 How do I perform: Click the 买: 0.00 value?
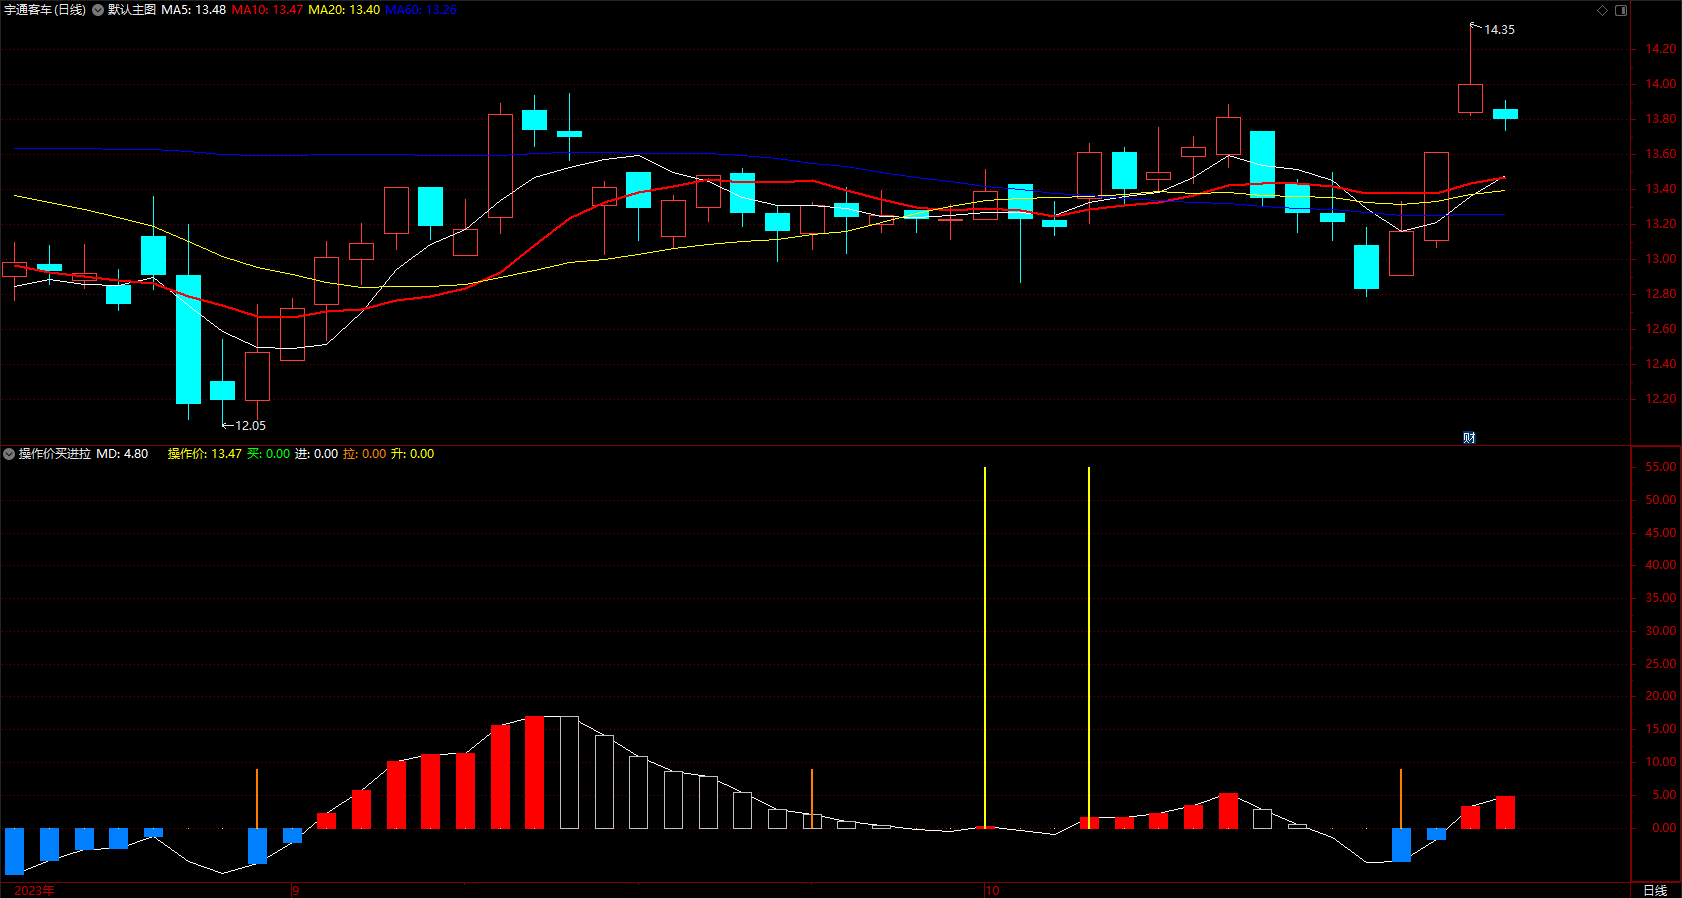tap(268, 454)
